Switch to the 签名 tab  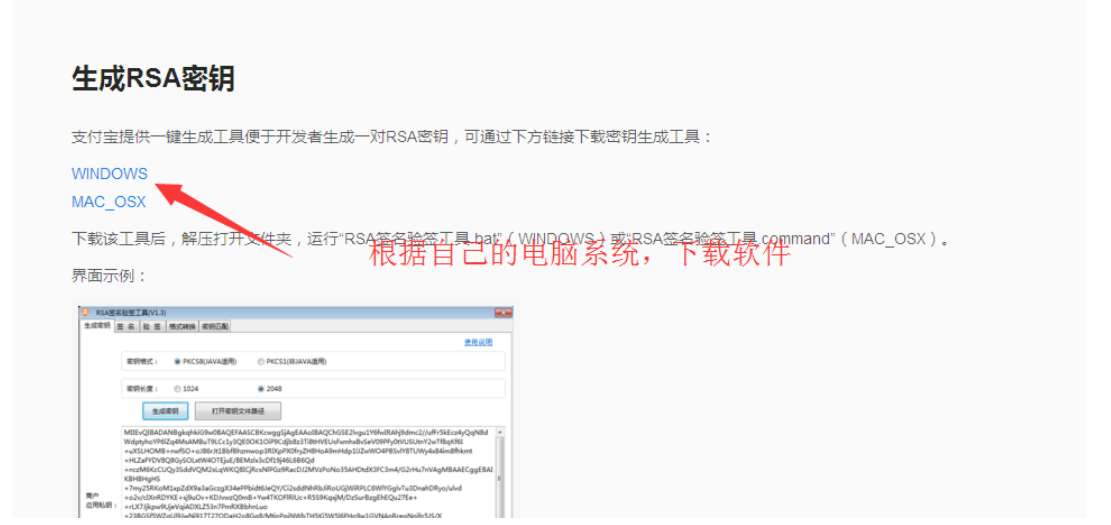pyautogui.click(x=126, y=327)
